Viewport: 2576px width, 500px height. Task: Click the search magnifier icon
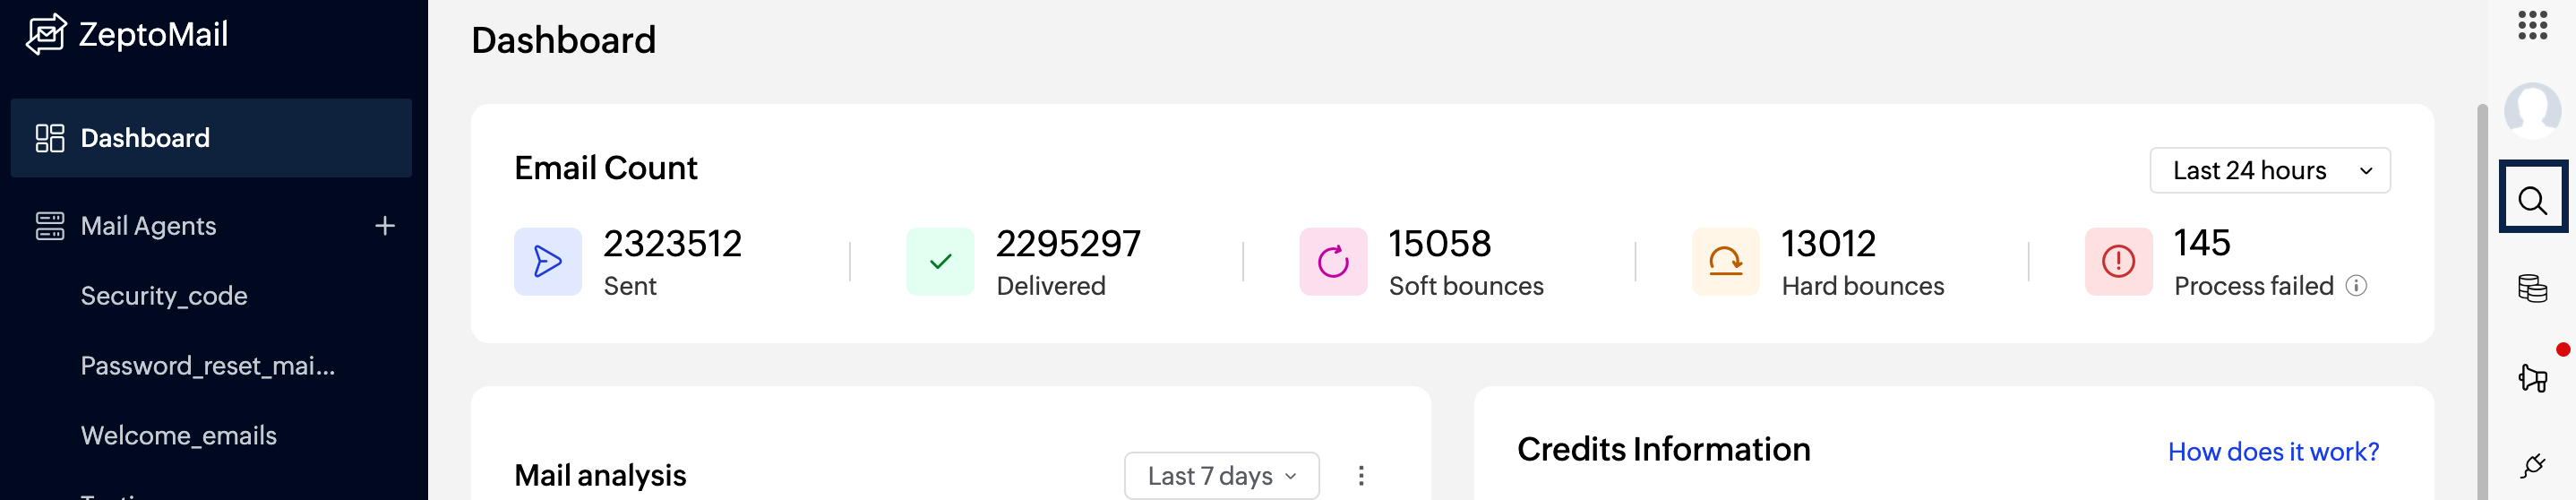point(2532,200)
